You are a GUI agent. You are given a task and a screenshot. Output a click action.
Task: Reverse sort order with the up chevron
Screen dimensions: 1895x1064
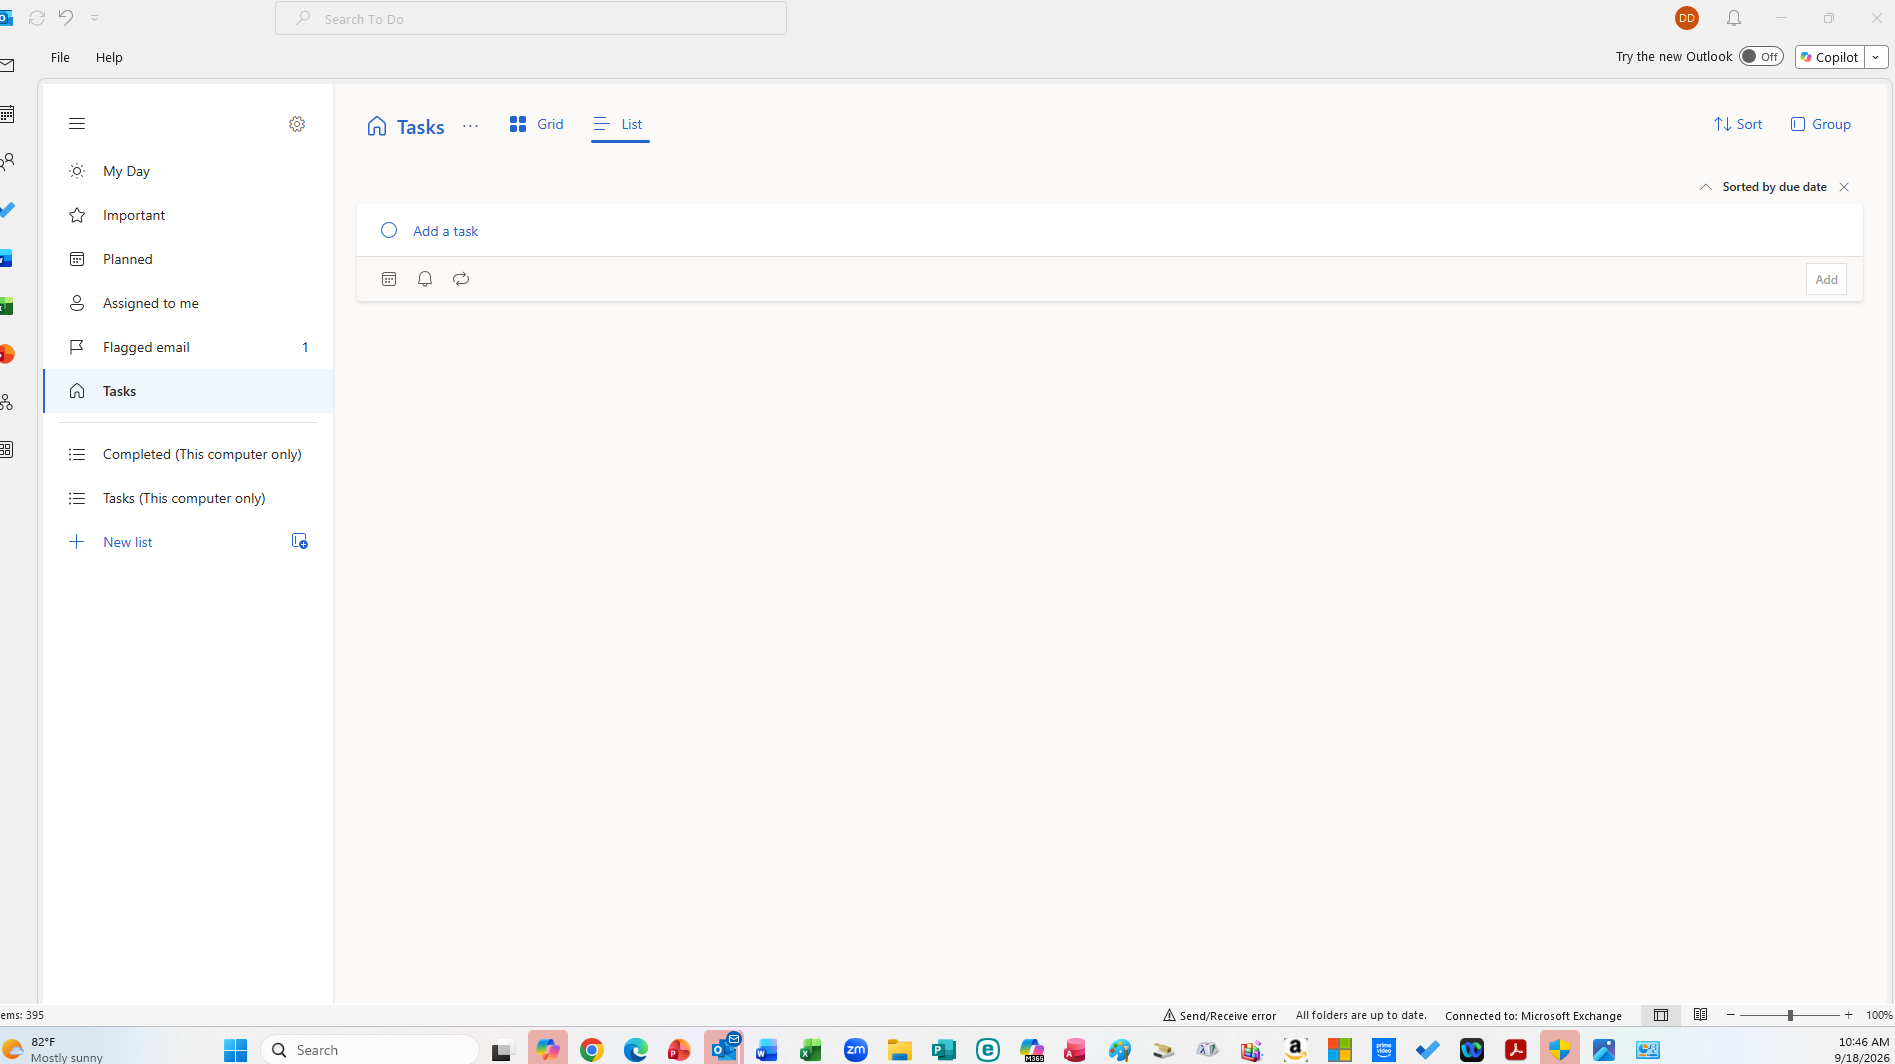1706,187
